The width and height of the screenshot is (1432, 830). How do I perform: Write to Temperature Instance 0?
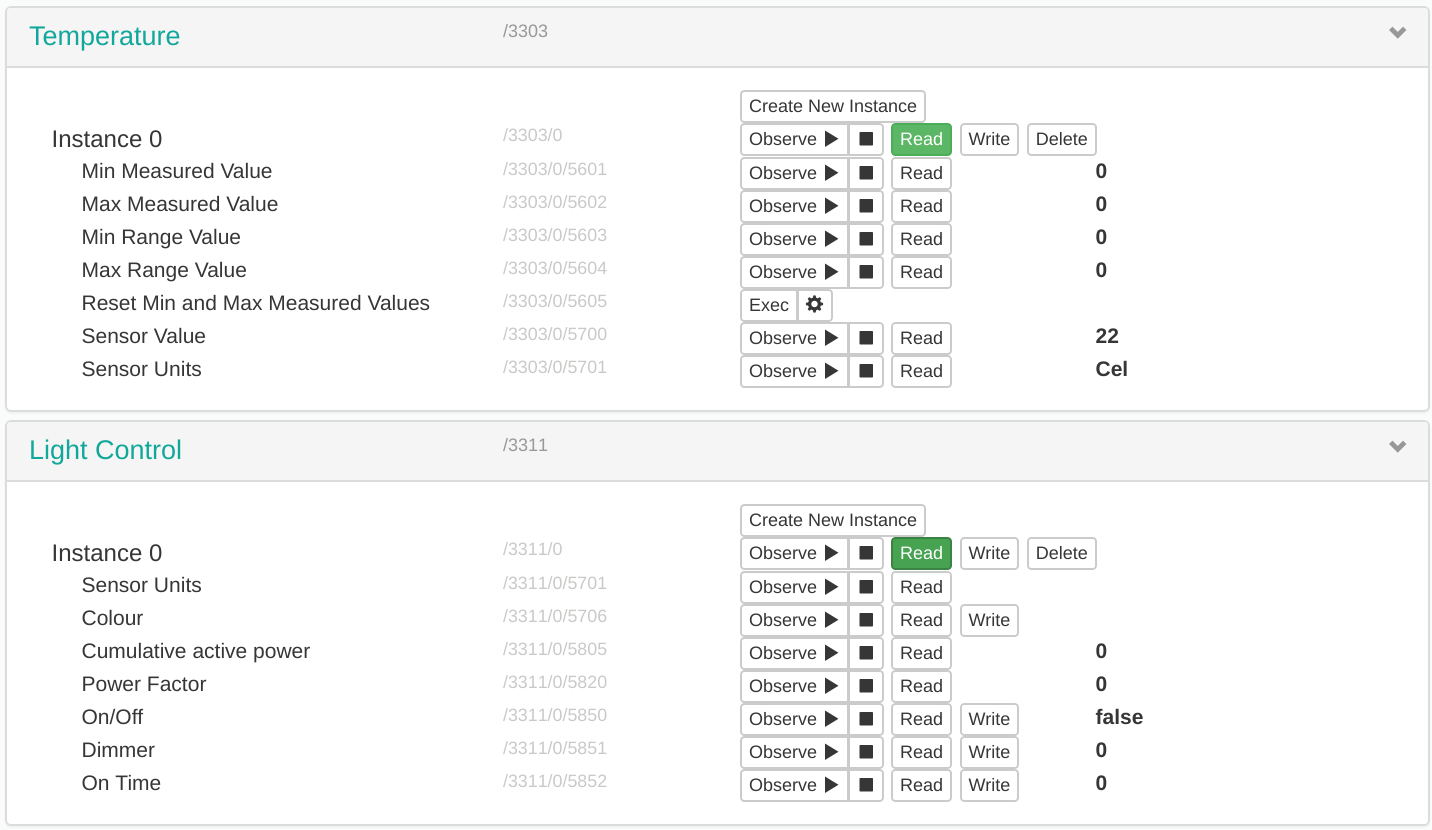tap(989, 139)
